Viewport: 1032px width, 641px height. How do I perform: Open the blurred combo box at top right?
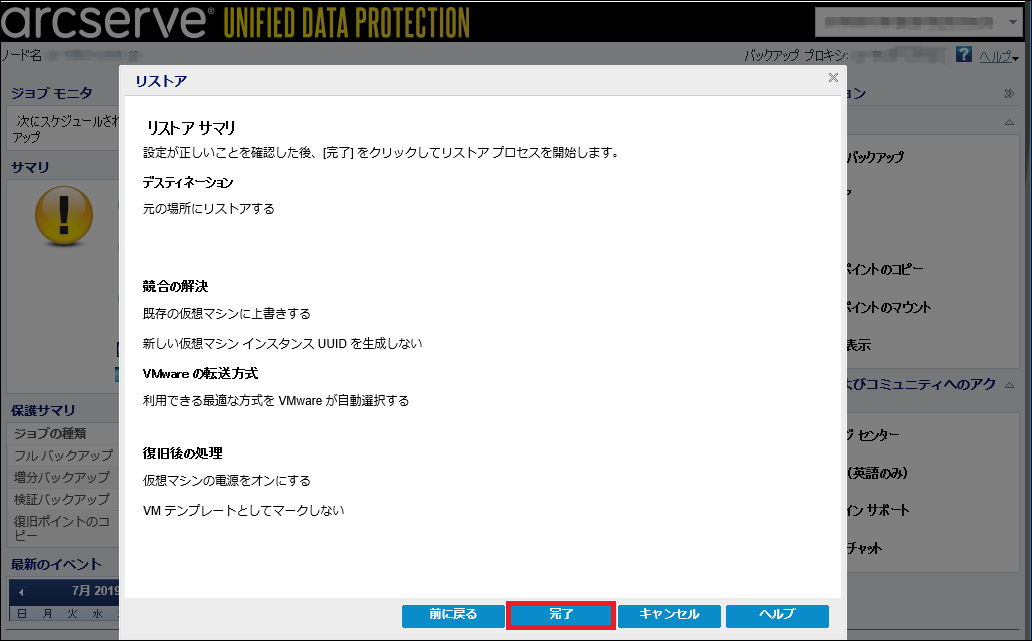pyautogui.click(x=918, y=22)
